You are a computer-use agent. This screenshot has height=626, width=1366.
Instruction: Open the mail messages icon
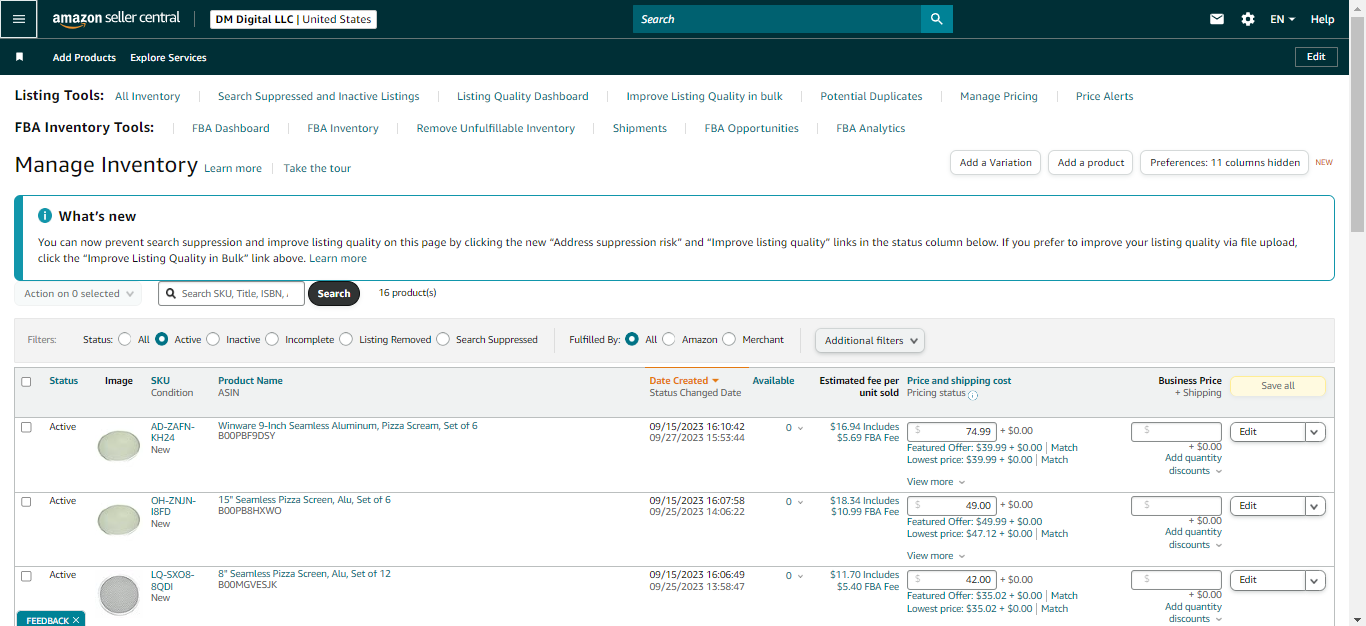coord(1217,19)
